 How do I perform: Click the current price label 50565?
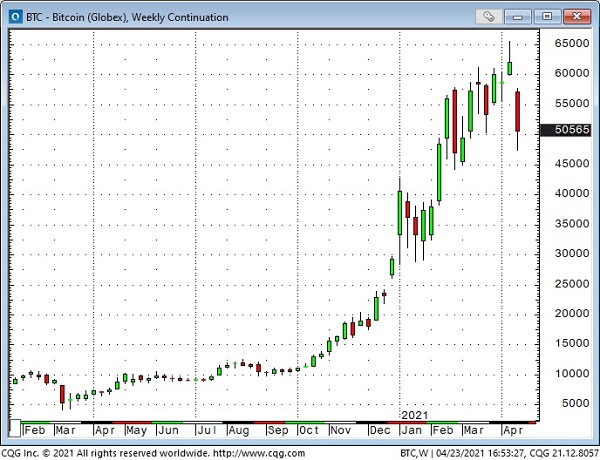(566, 130)
